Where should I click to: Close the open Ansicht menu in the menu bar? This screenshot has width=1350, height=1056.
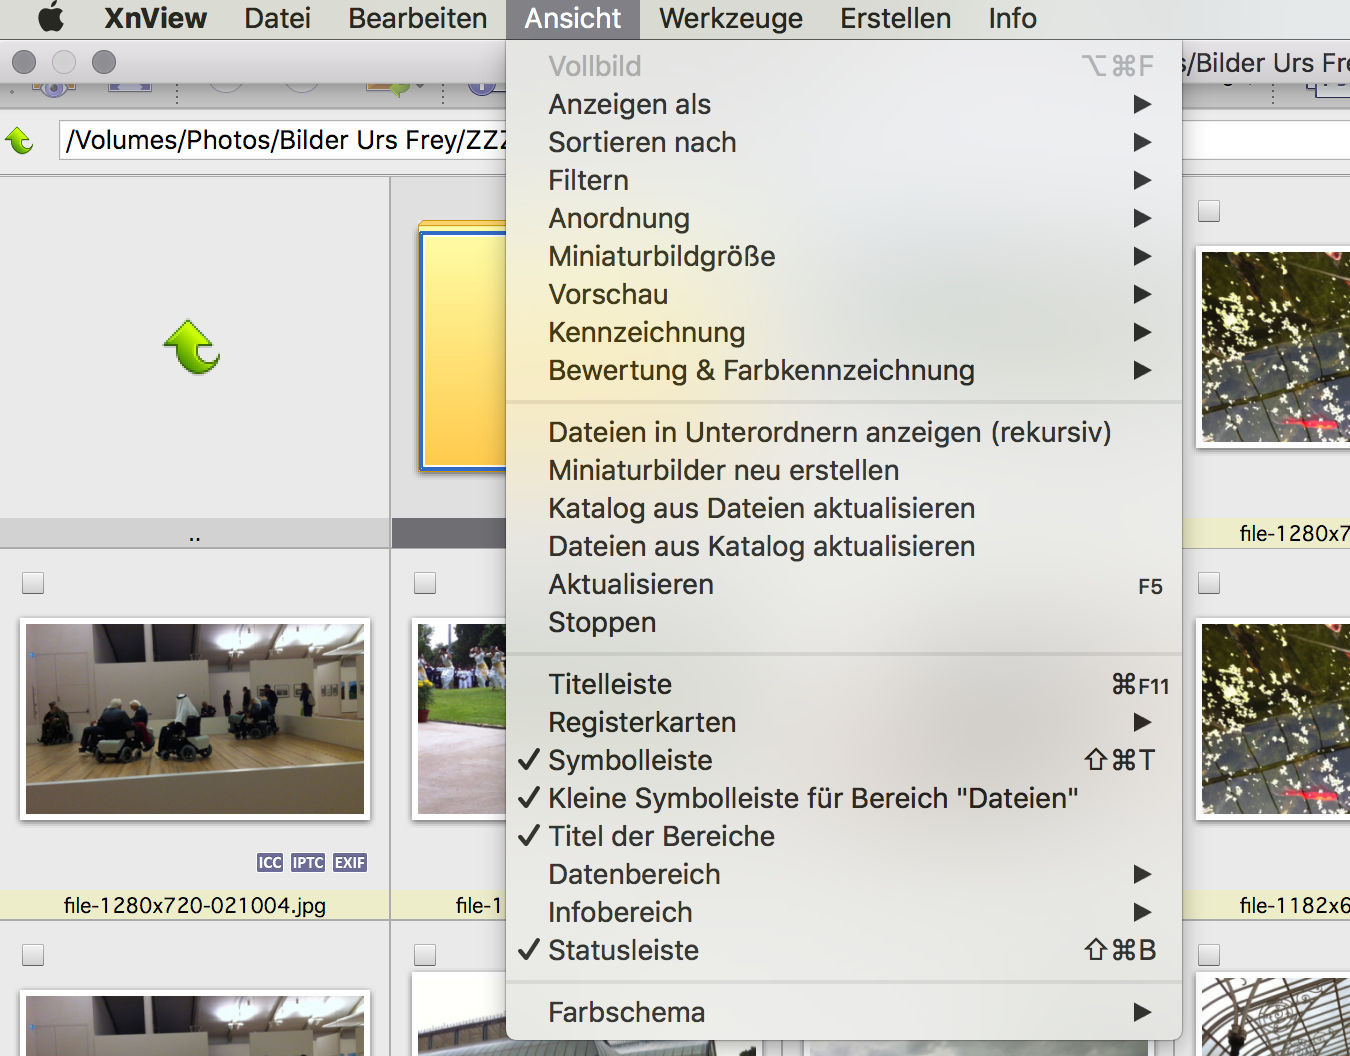[573, 18]
